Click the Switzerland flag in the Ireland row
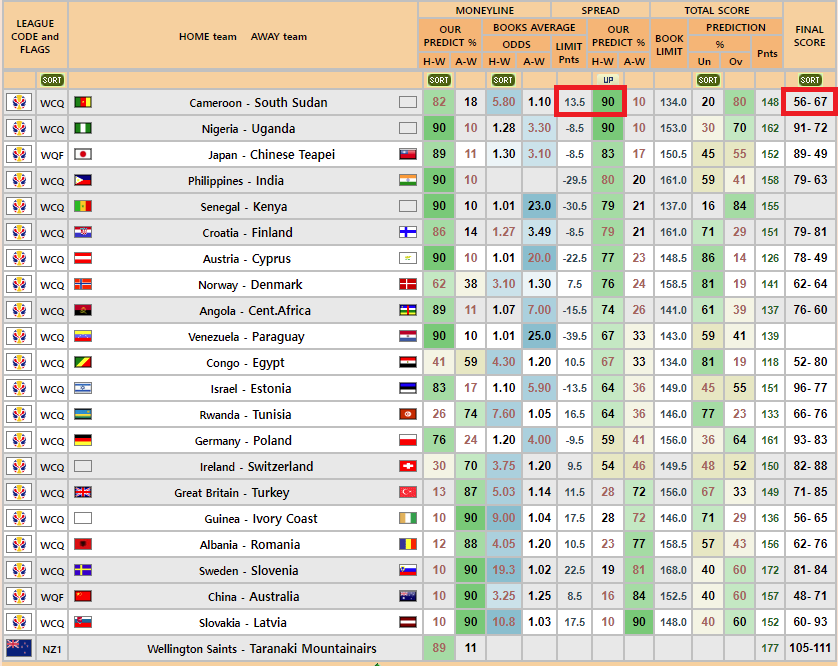The image size is (838, 666). pyautogui.click(x=407, y=466)
